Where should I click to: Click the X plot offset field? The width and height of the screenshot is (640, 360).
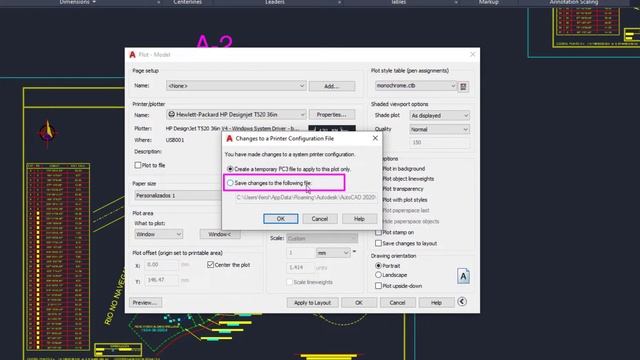pos(161,265)
